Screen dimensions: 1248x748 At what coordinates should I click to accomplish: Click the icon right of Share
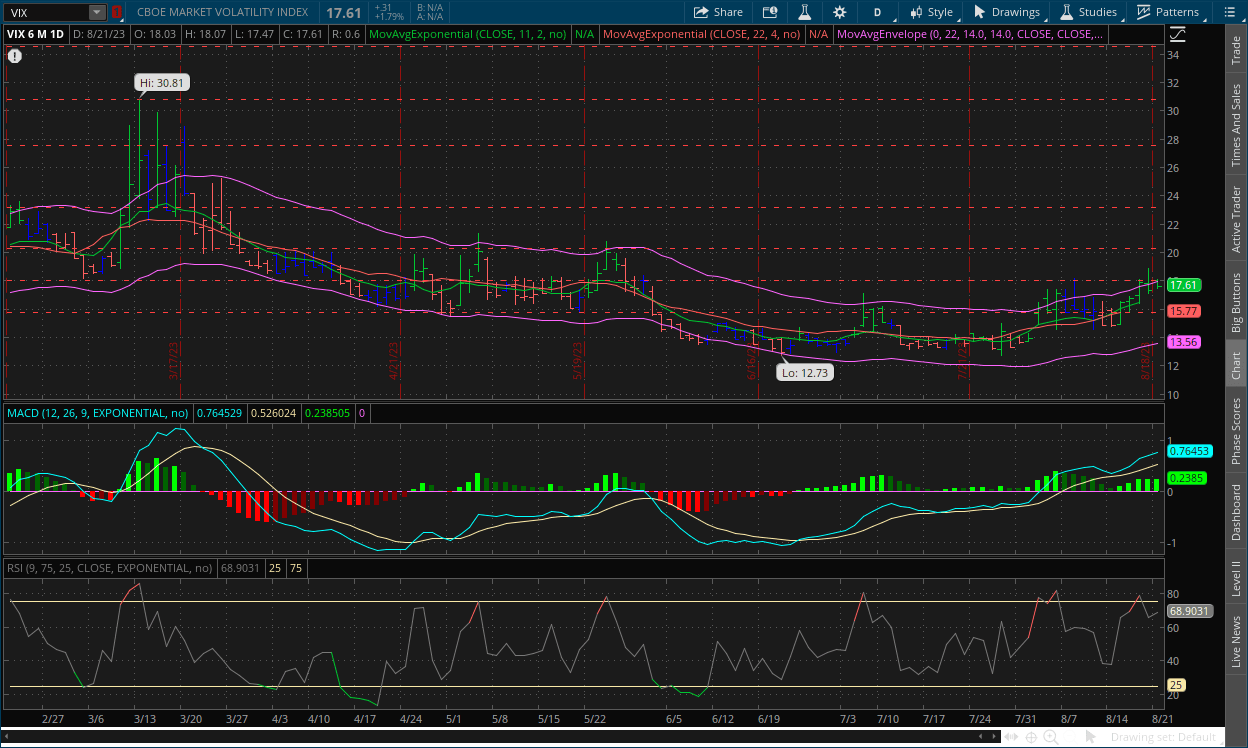pos(769,12)
